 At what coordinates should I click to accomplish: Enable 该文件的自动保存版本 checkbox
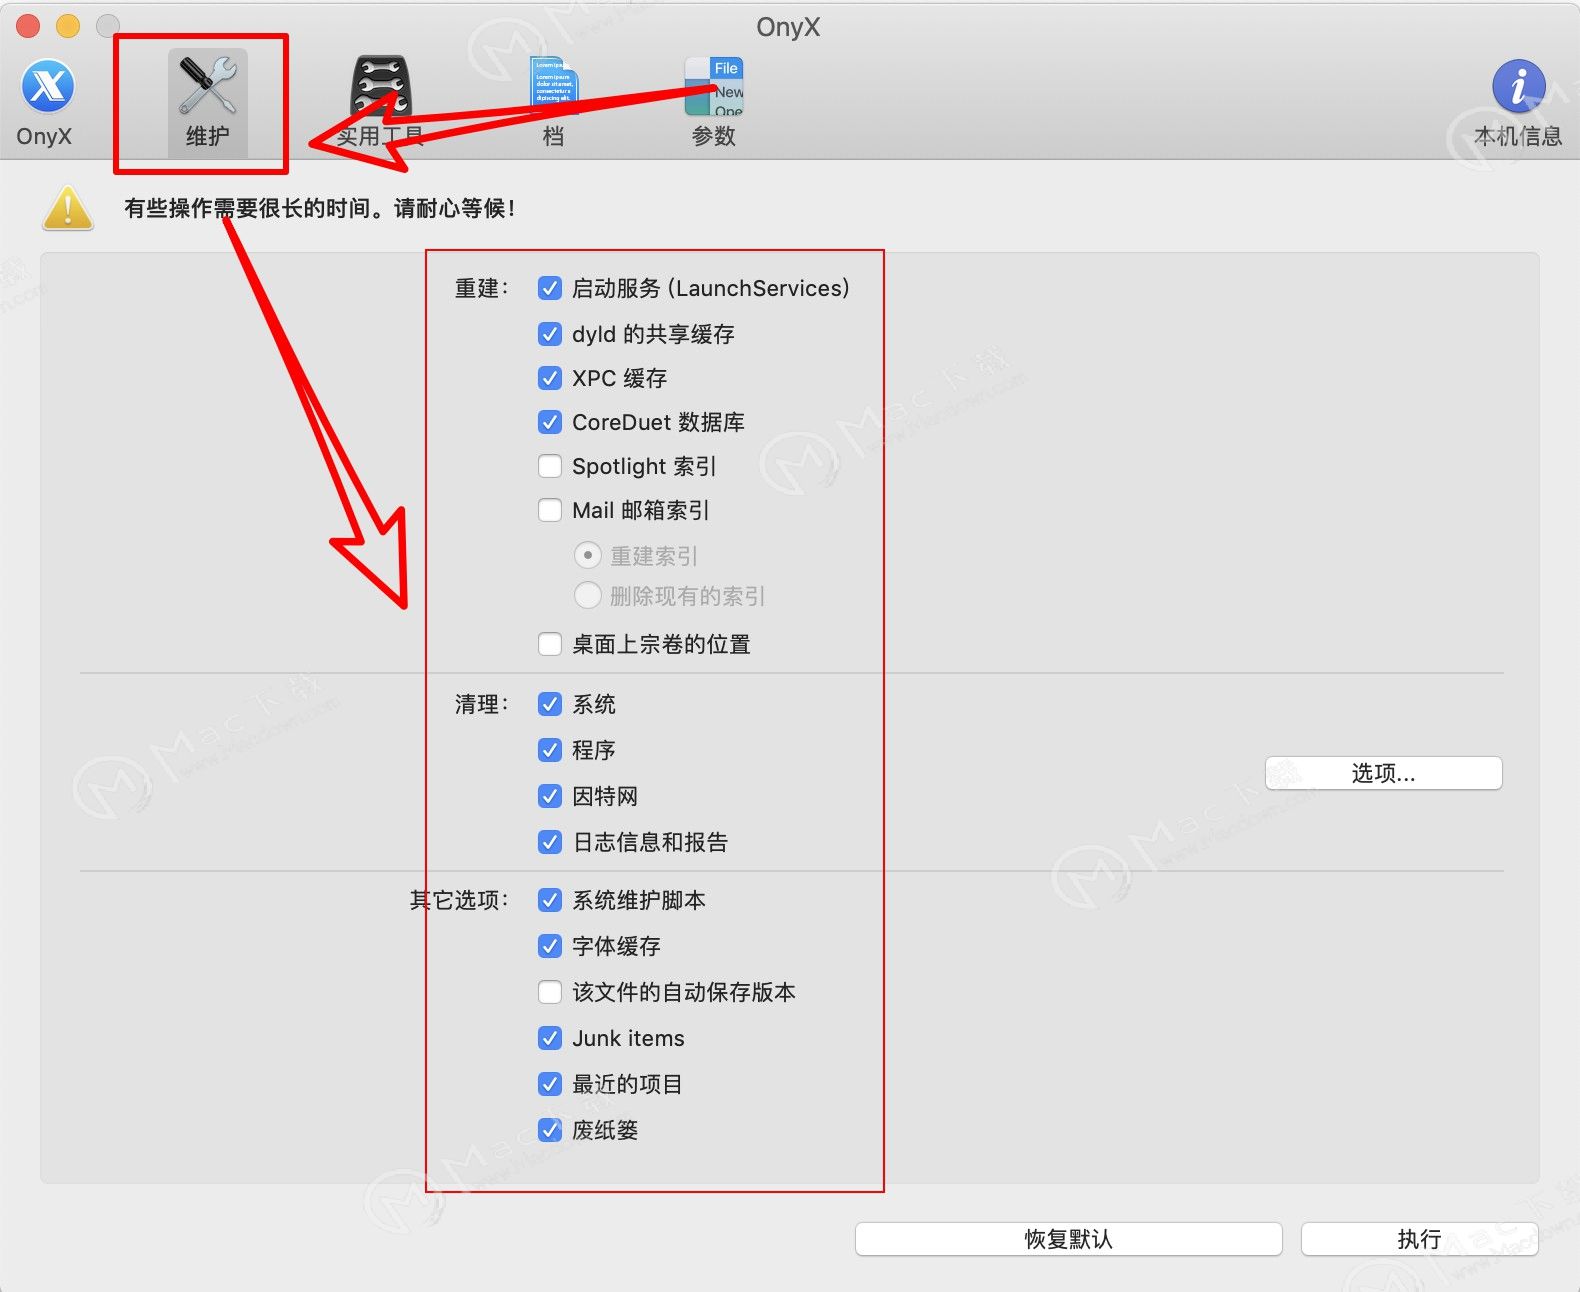click(x=550, y=992)
